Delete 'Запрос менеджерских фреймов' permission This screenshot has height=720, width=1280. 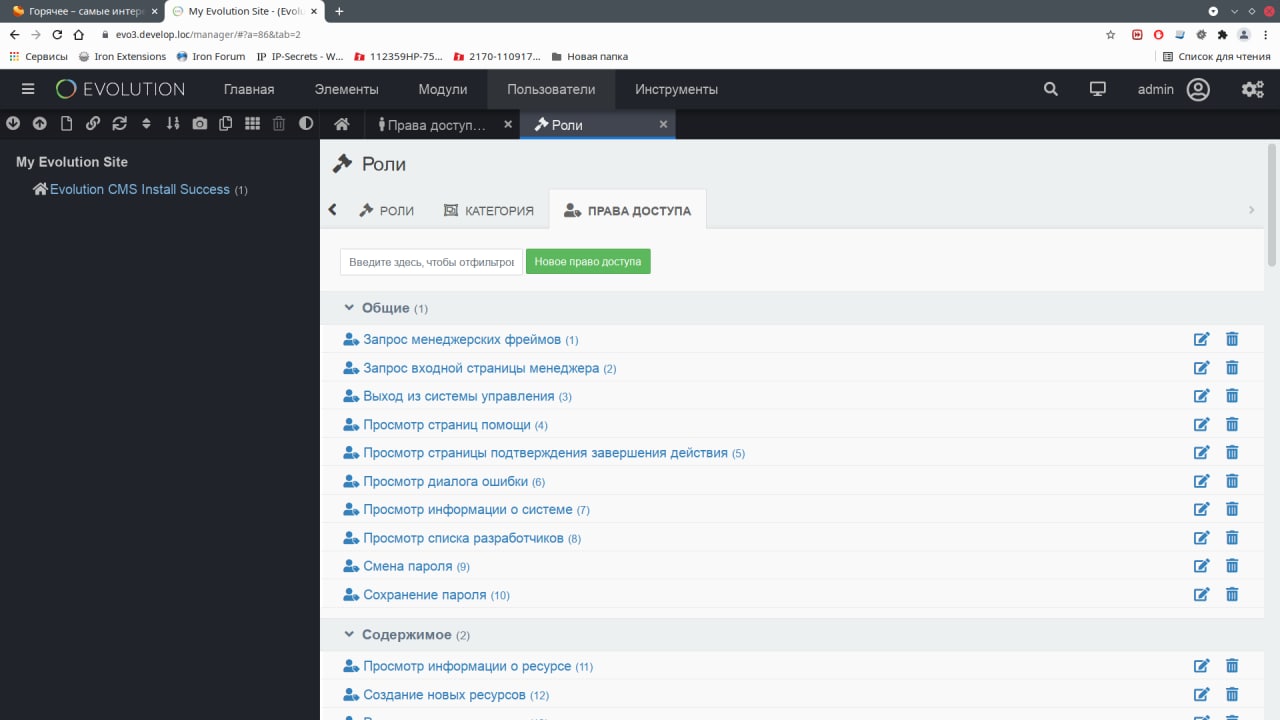(x=1232, y=339)
